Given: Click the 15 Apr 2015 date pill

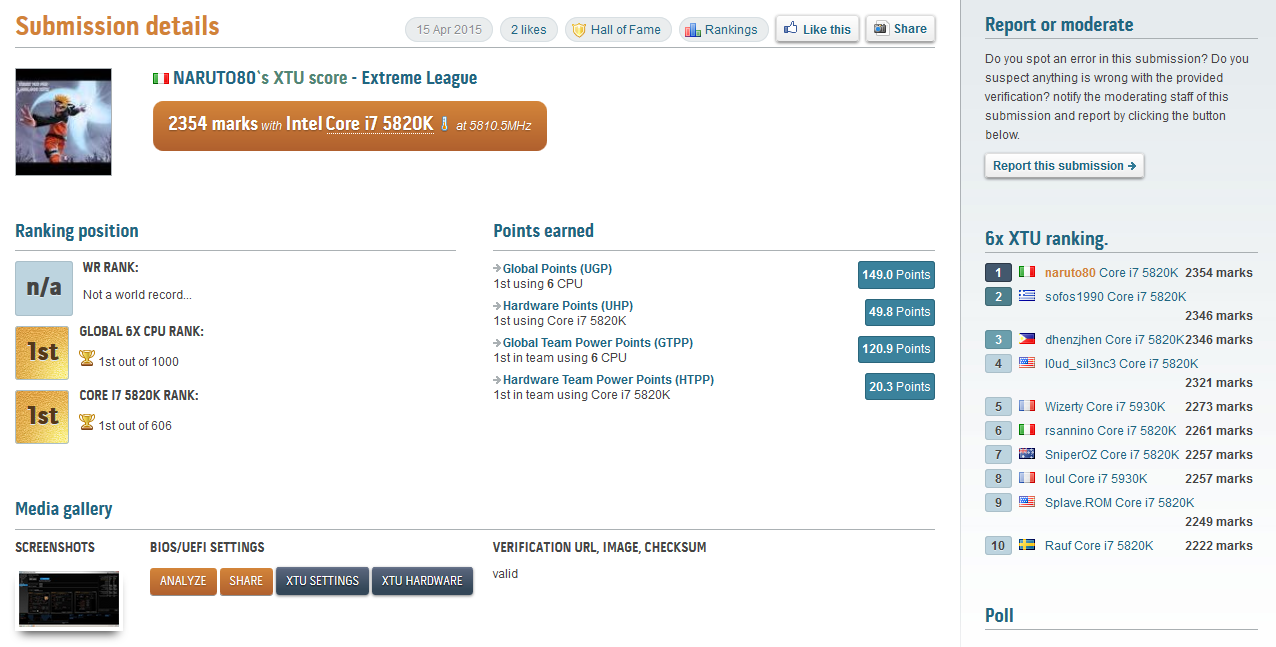Looking at the screenshot, I should pyautogui.click(x=450, y=30).
